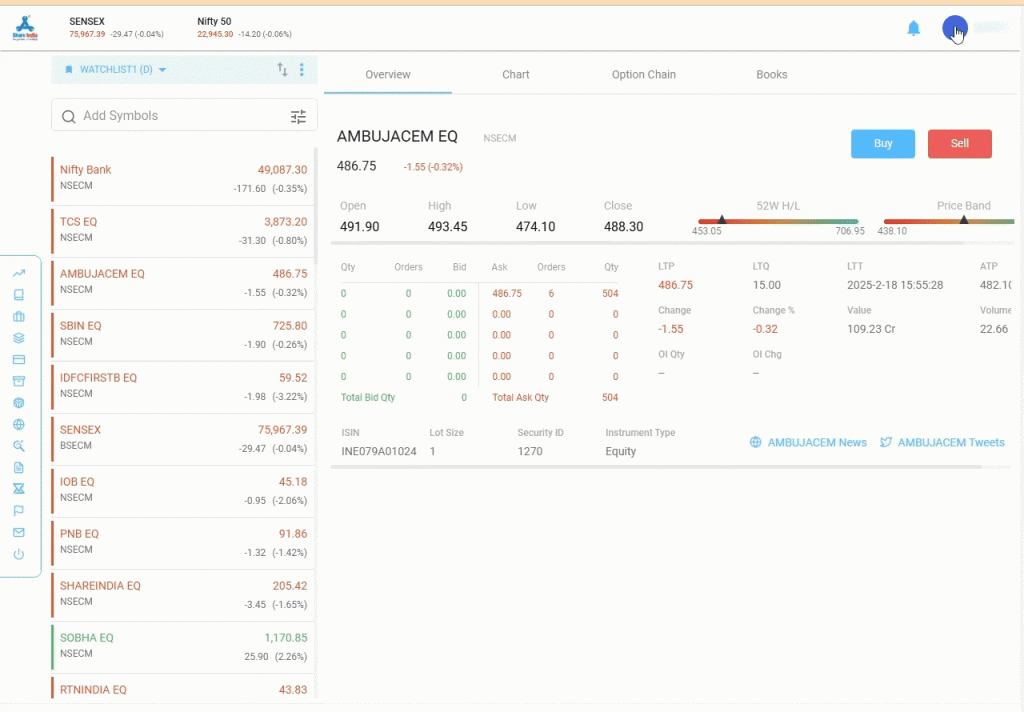
Task: Click the High price 493.45
Action: point(447,227)
